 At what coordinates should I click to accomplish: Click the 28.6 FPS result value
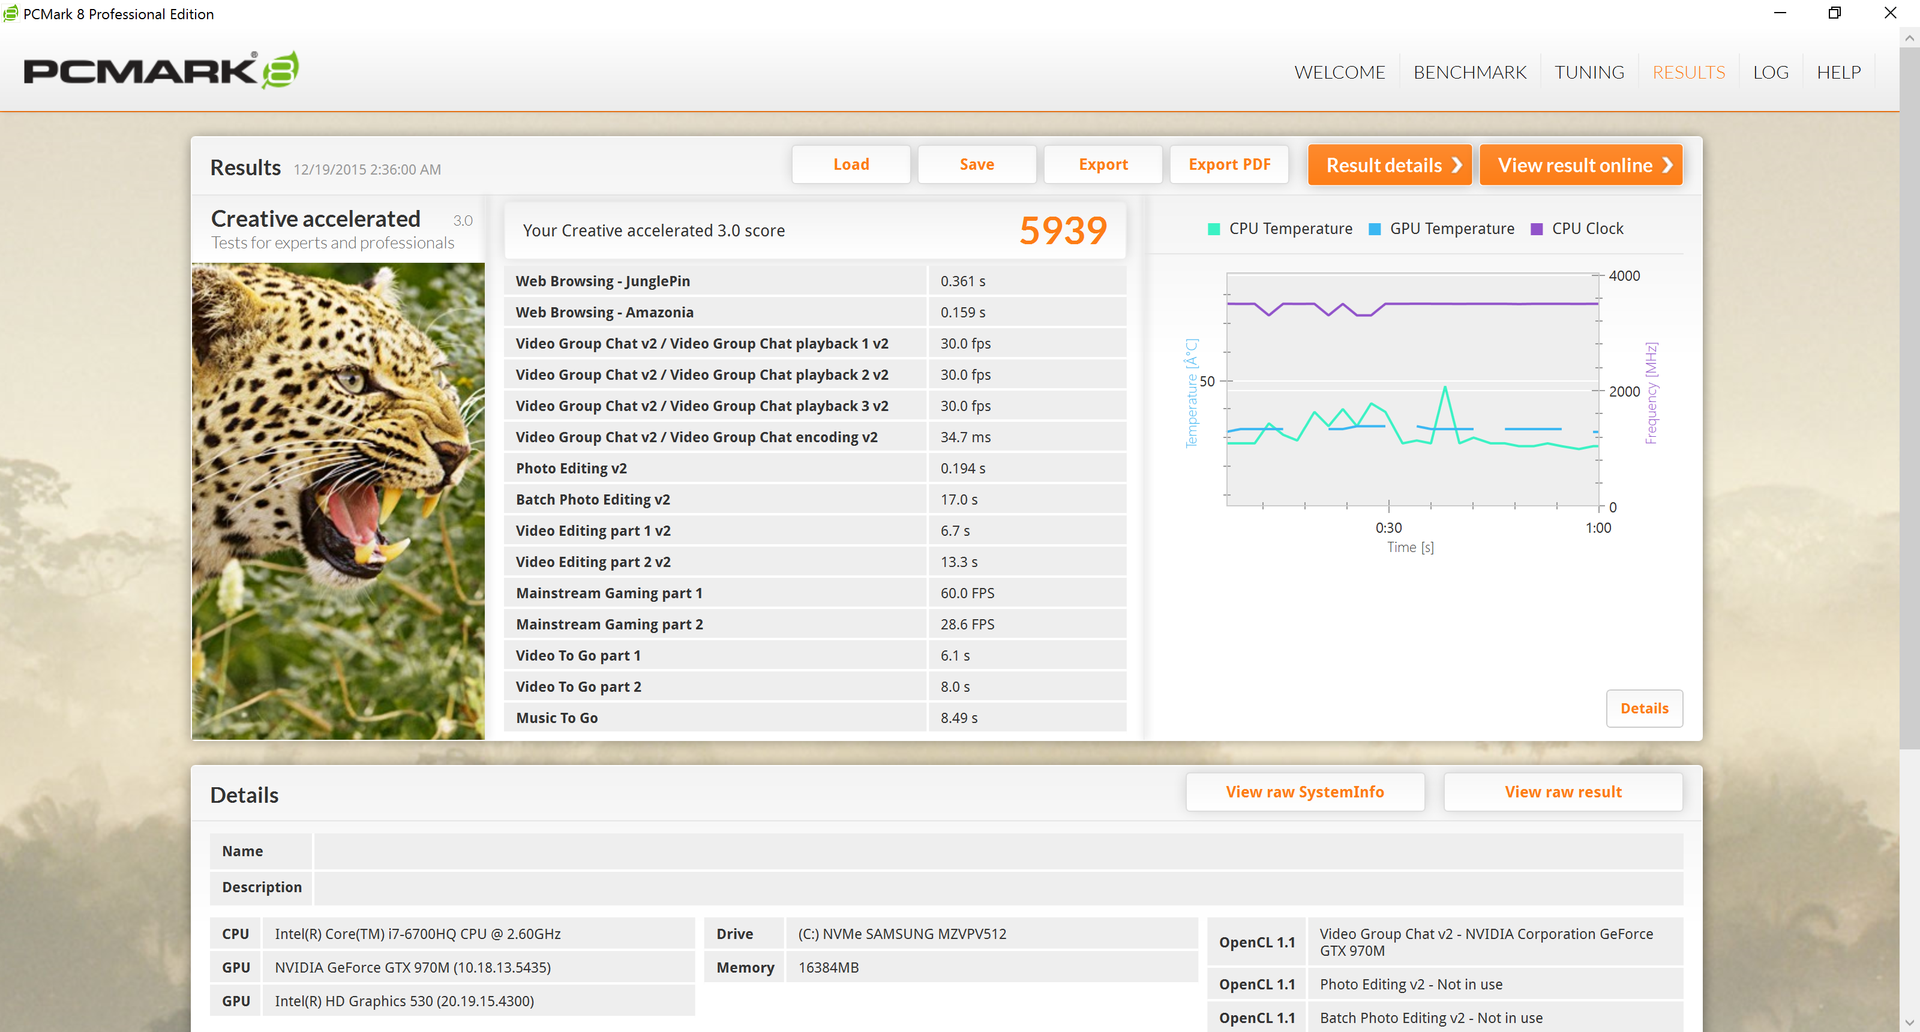[x=967, y=624]
